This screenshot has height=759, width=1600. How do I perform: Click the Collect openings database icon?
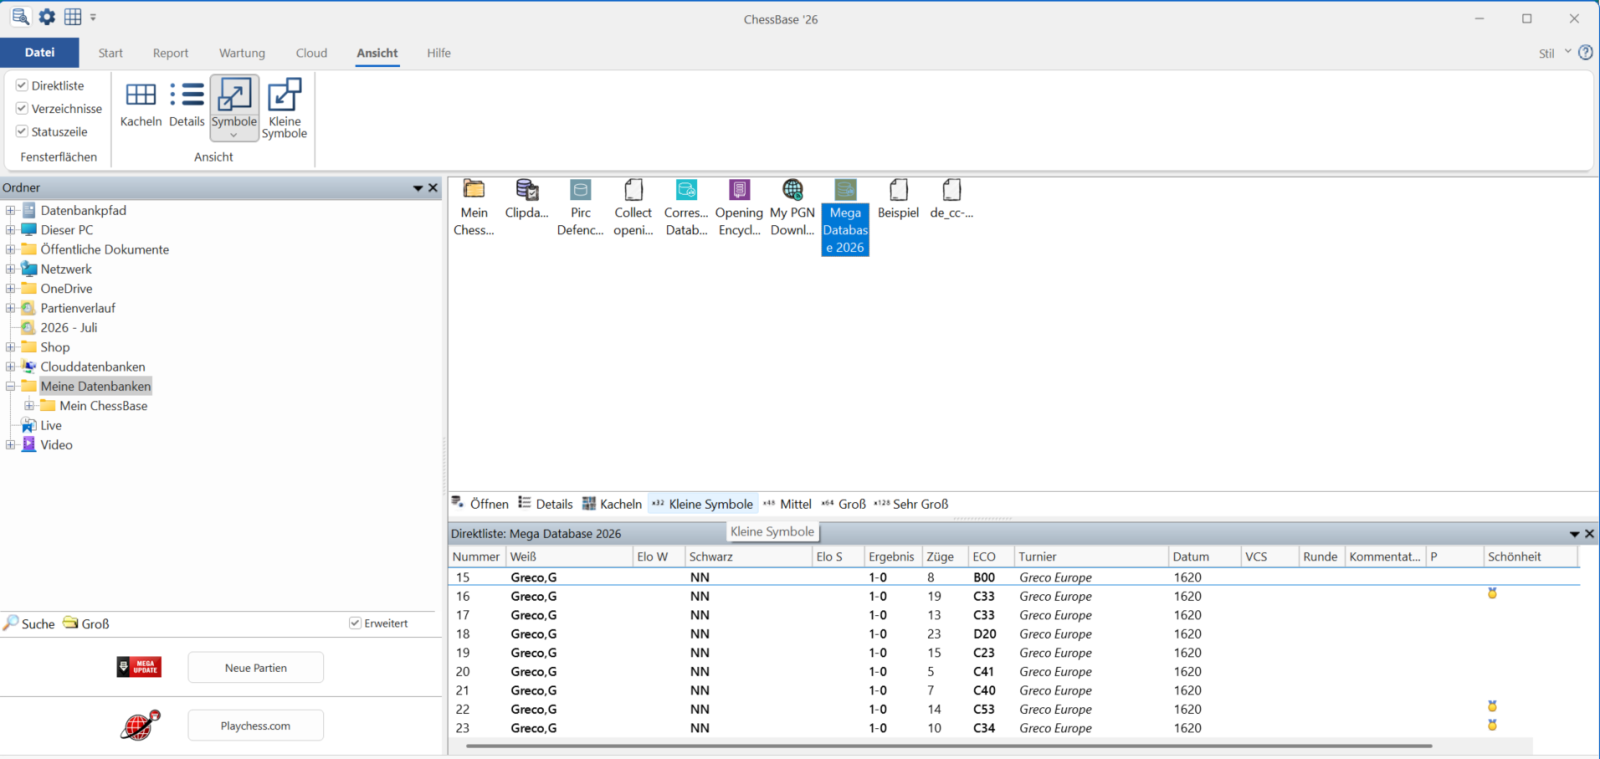[633, 208]
